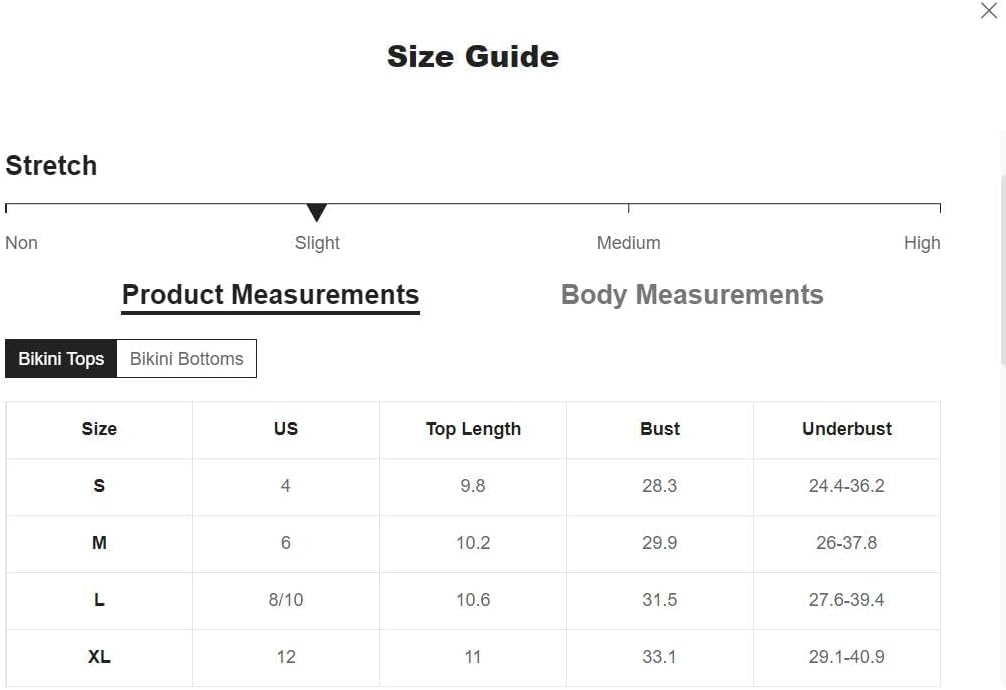Click the Slight stretch marker triangle

coord(316,212)
